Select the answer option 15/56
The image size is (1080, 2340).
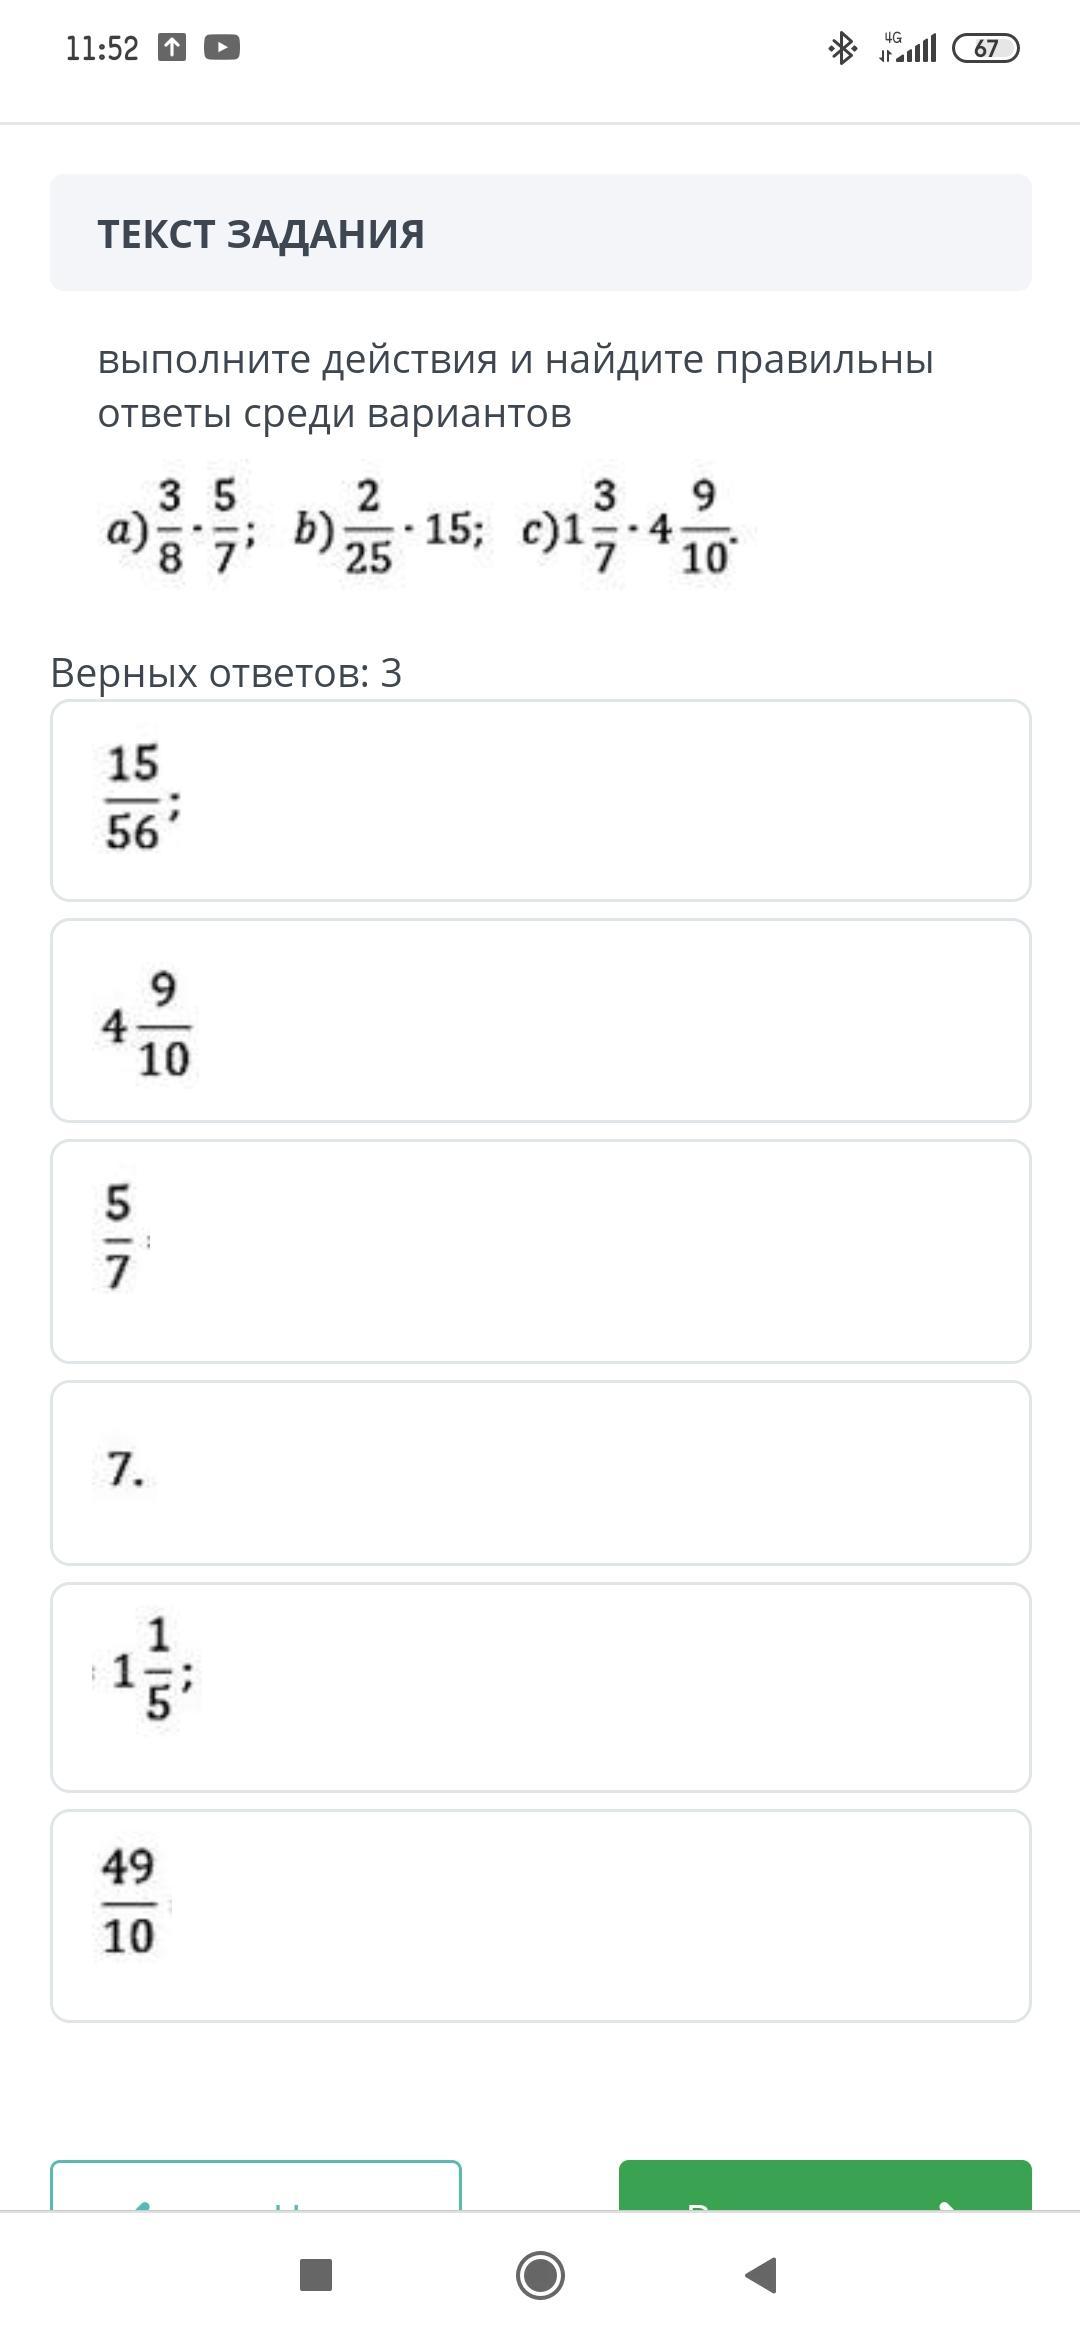tap(540, 800)
